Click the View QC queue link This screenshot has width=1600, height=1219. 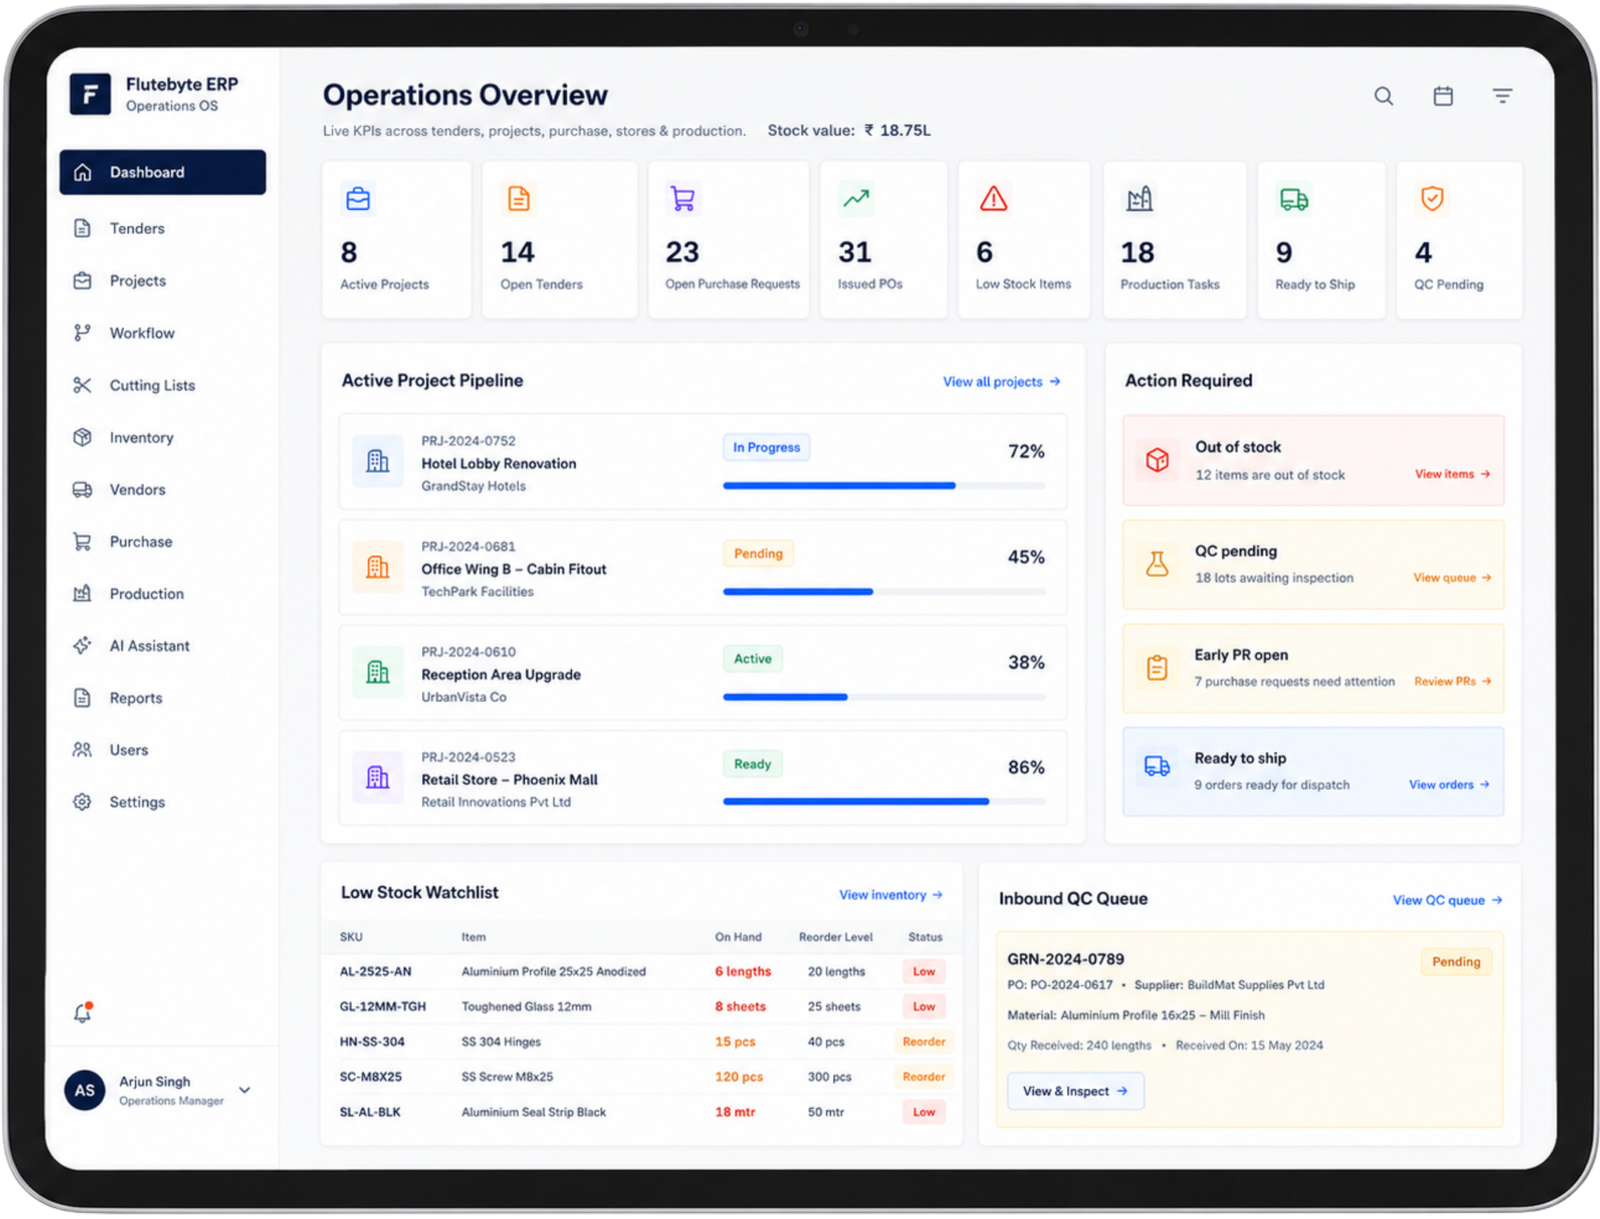click(1447, 900)
